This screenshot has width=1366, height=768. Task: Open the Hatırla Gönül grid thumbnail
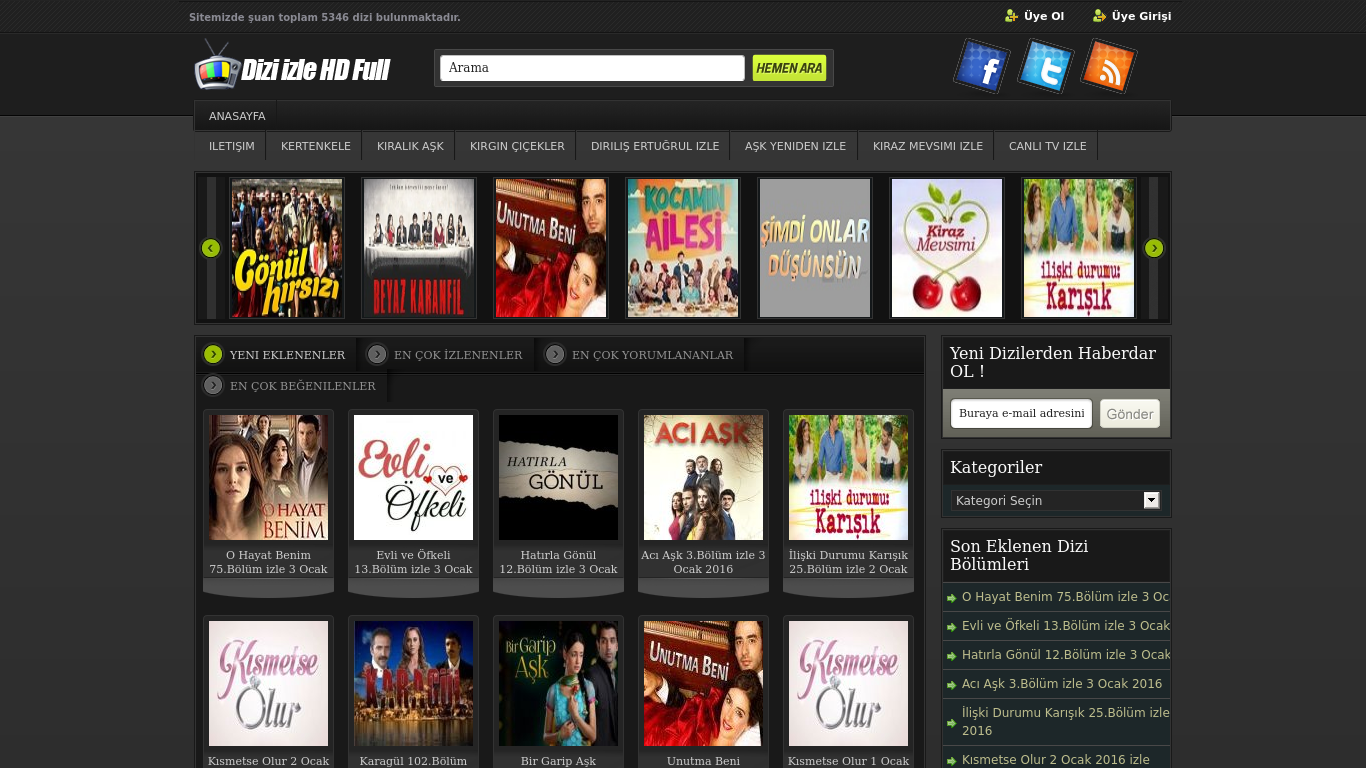point(558,477)
